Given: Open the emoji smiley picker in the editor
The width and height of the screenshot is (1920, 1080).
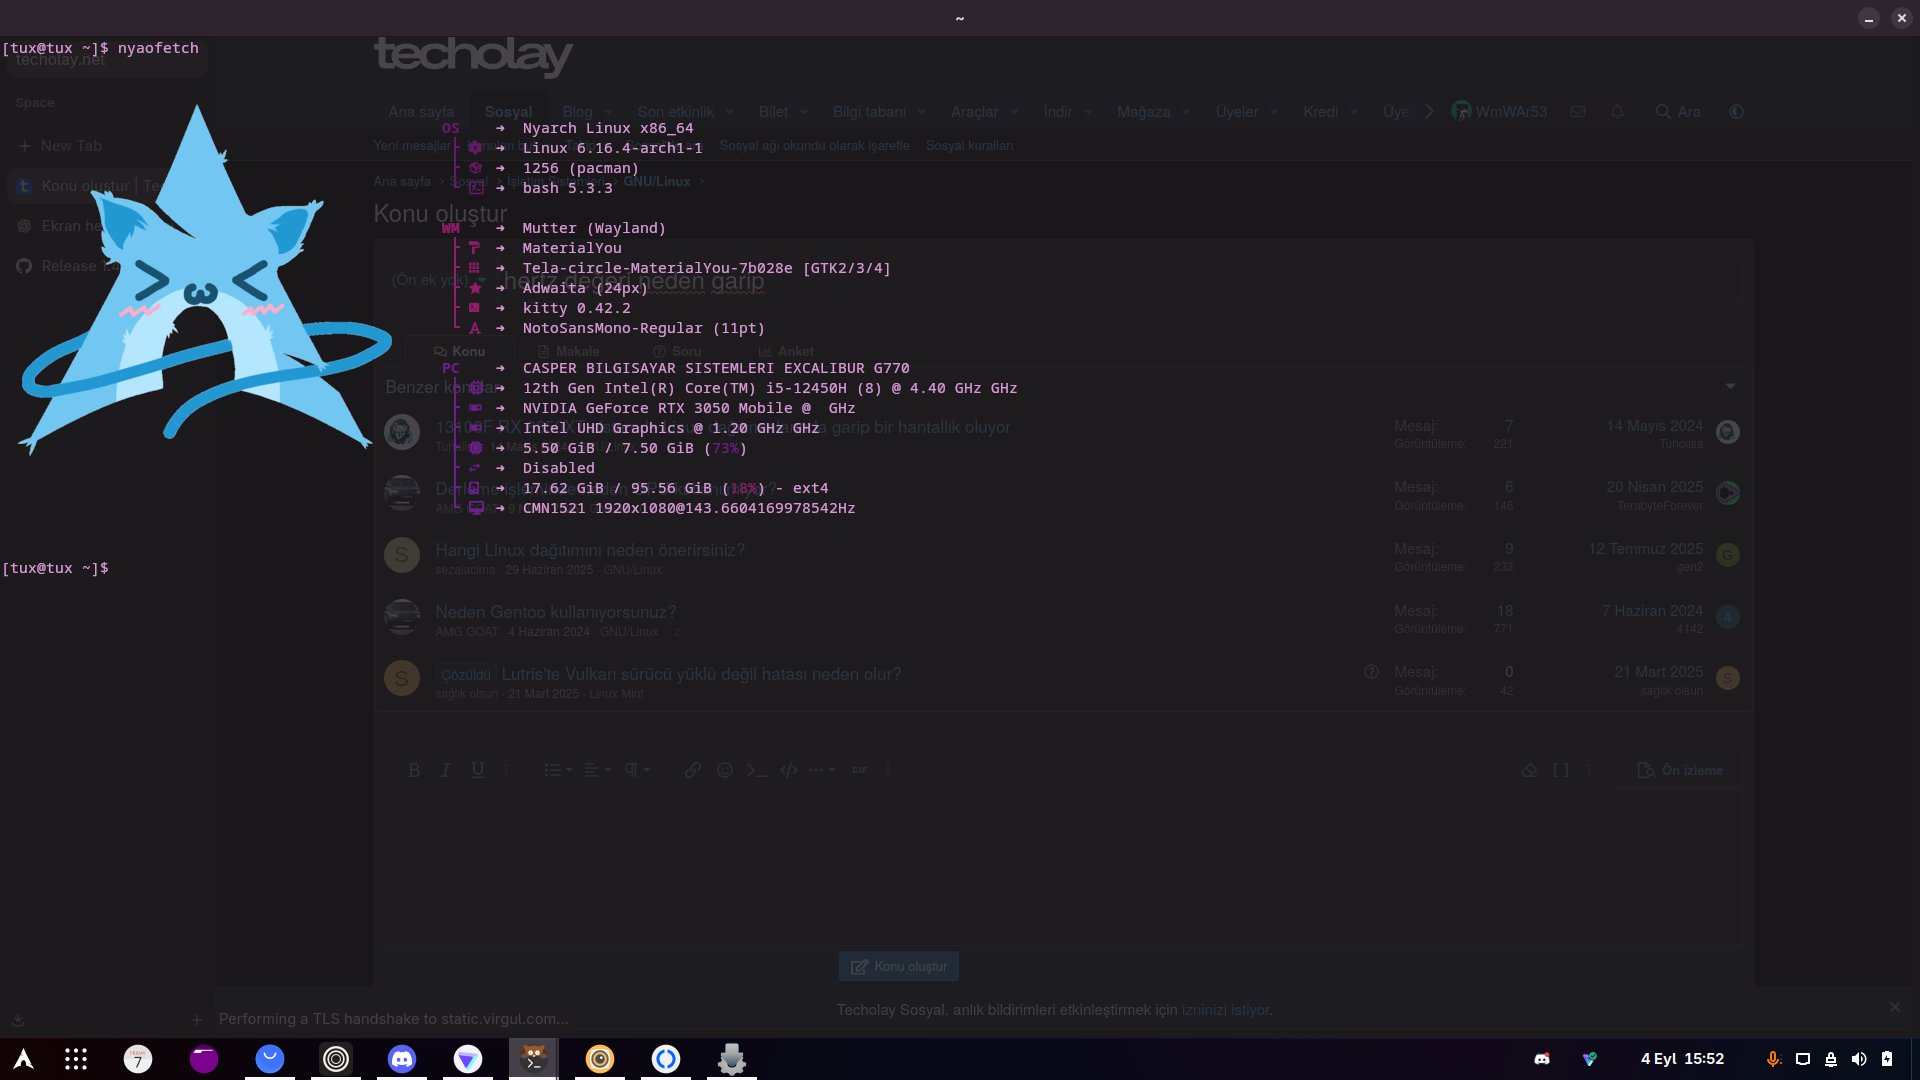Looking at the screenshot, I should pyautogui.click(x=725, y=770).
